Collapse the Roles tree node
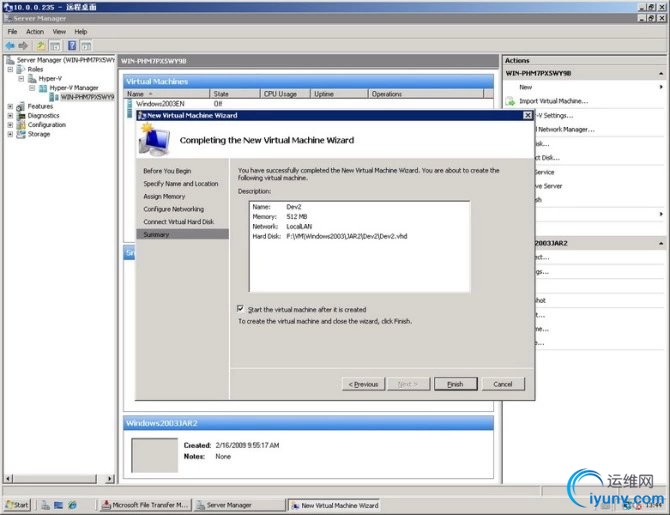 10,69
